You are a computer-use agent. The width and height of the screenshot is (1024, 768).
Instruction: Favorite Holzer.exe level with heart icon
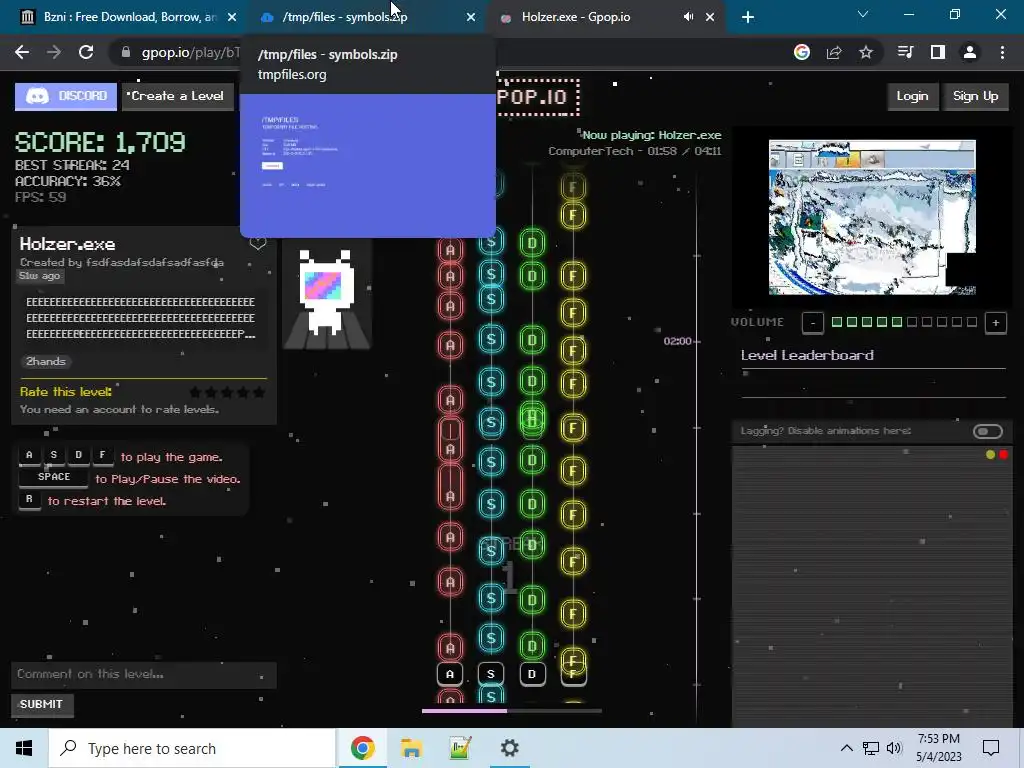258,244
